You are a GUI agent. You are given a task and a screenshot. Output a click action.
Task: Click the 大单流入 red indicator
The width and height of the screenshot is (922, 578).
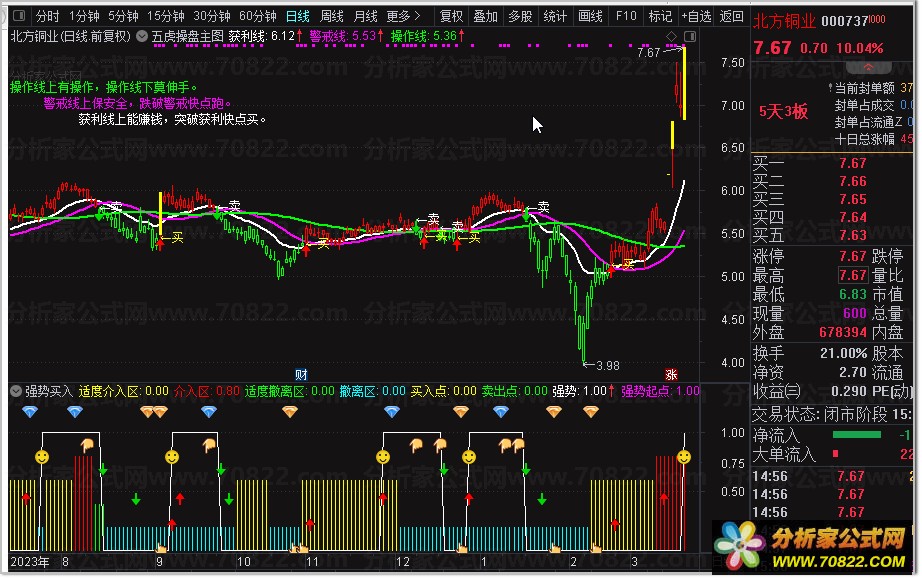836,453
